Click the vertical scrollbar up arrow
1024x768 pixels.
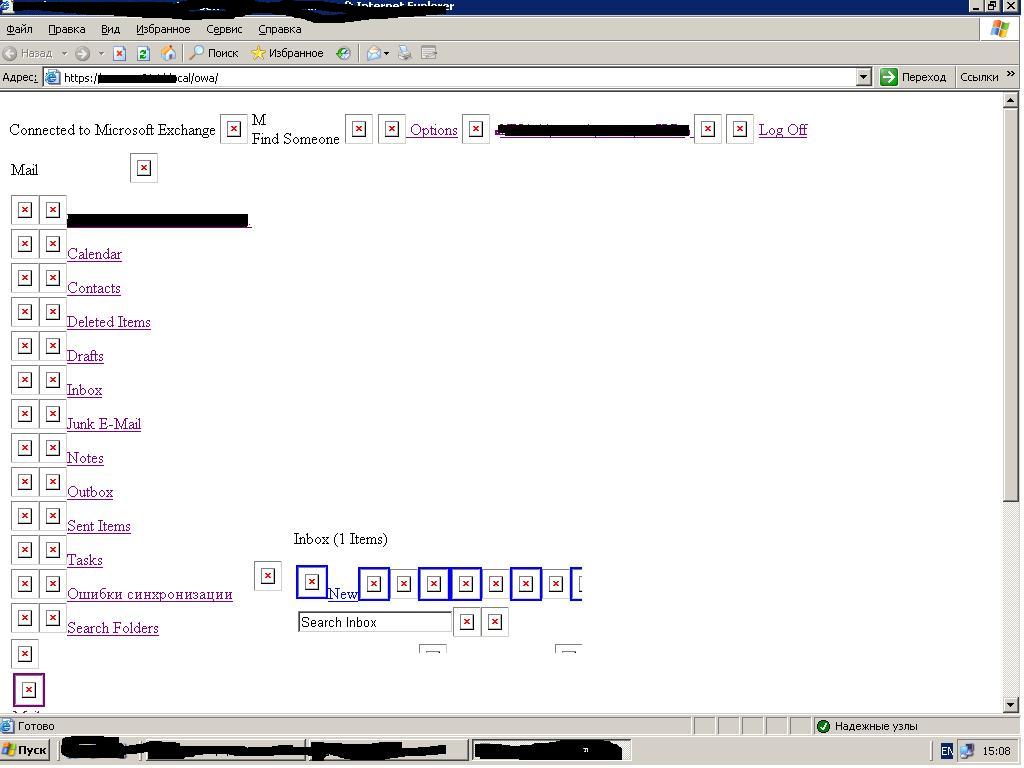coord(1010,100)
